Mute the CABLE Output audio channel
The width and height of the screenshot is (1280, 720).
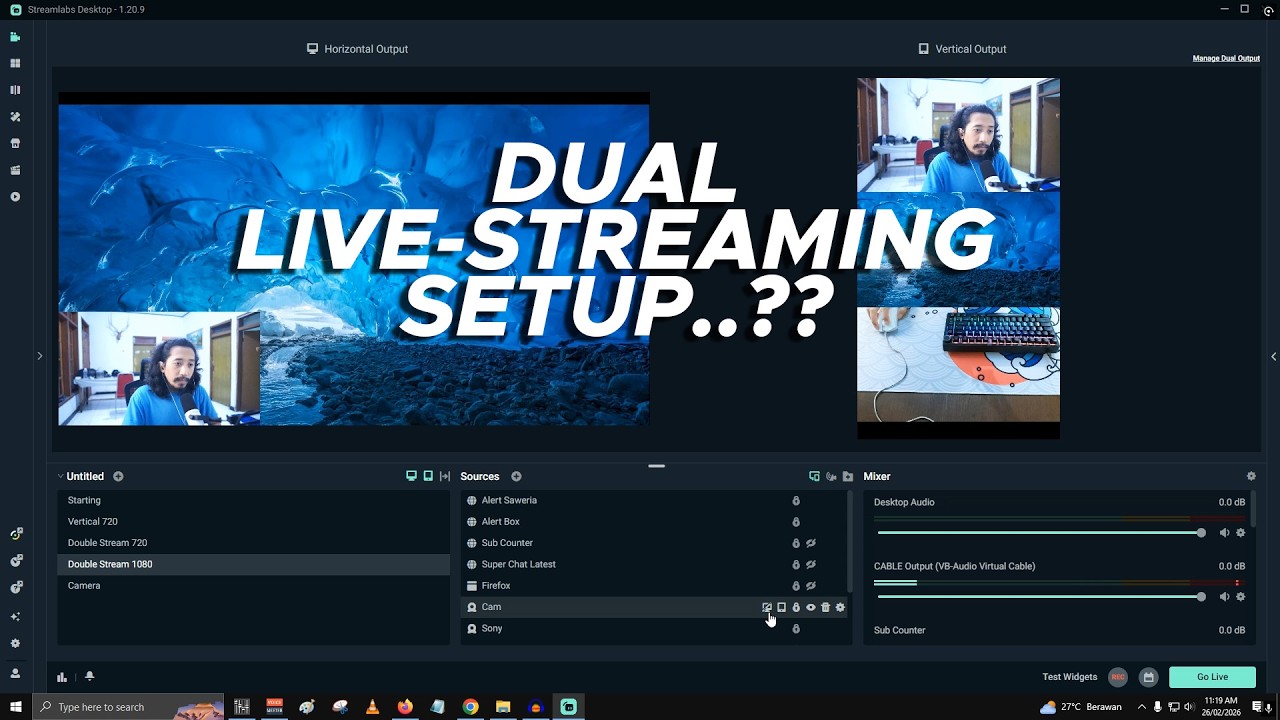pyautogui.click(x=1224, y=597)
